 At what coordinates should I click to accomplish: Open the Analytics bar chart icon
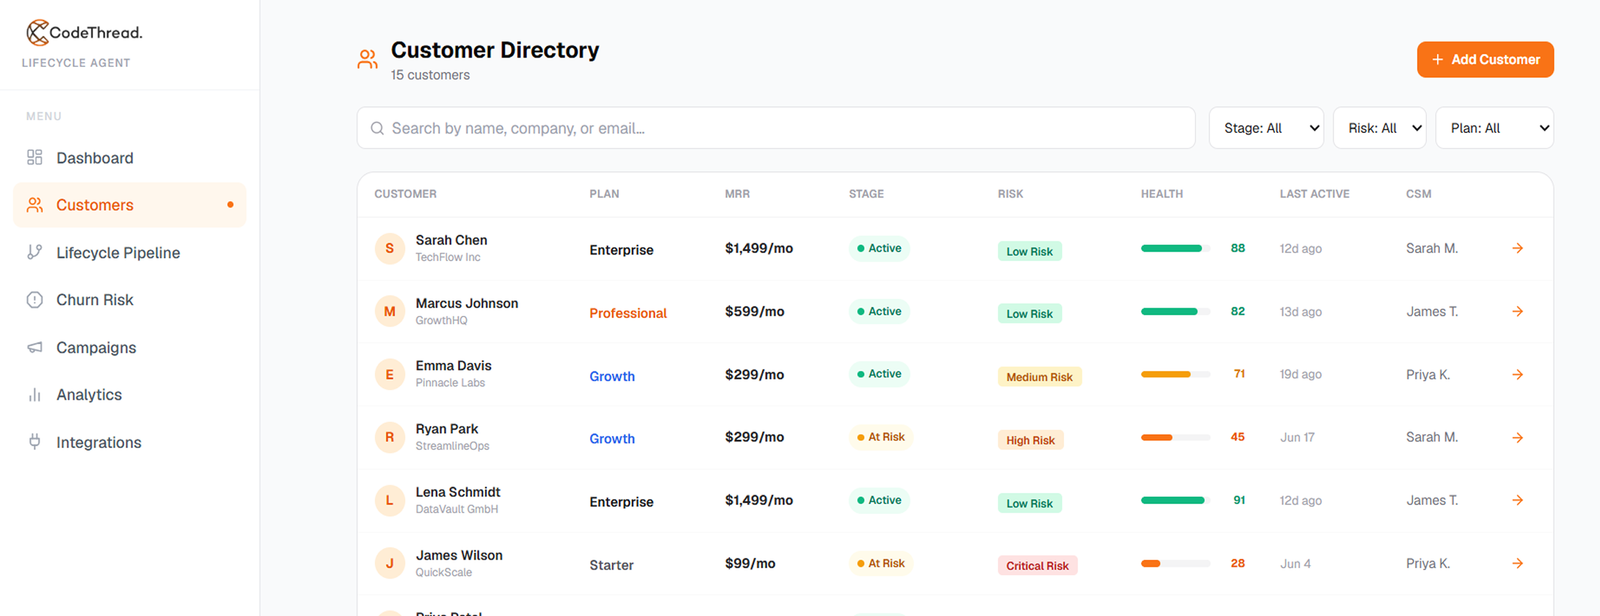[35, 395]
